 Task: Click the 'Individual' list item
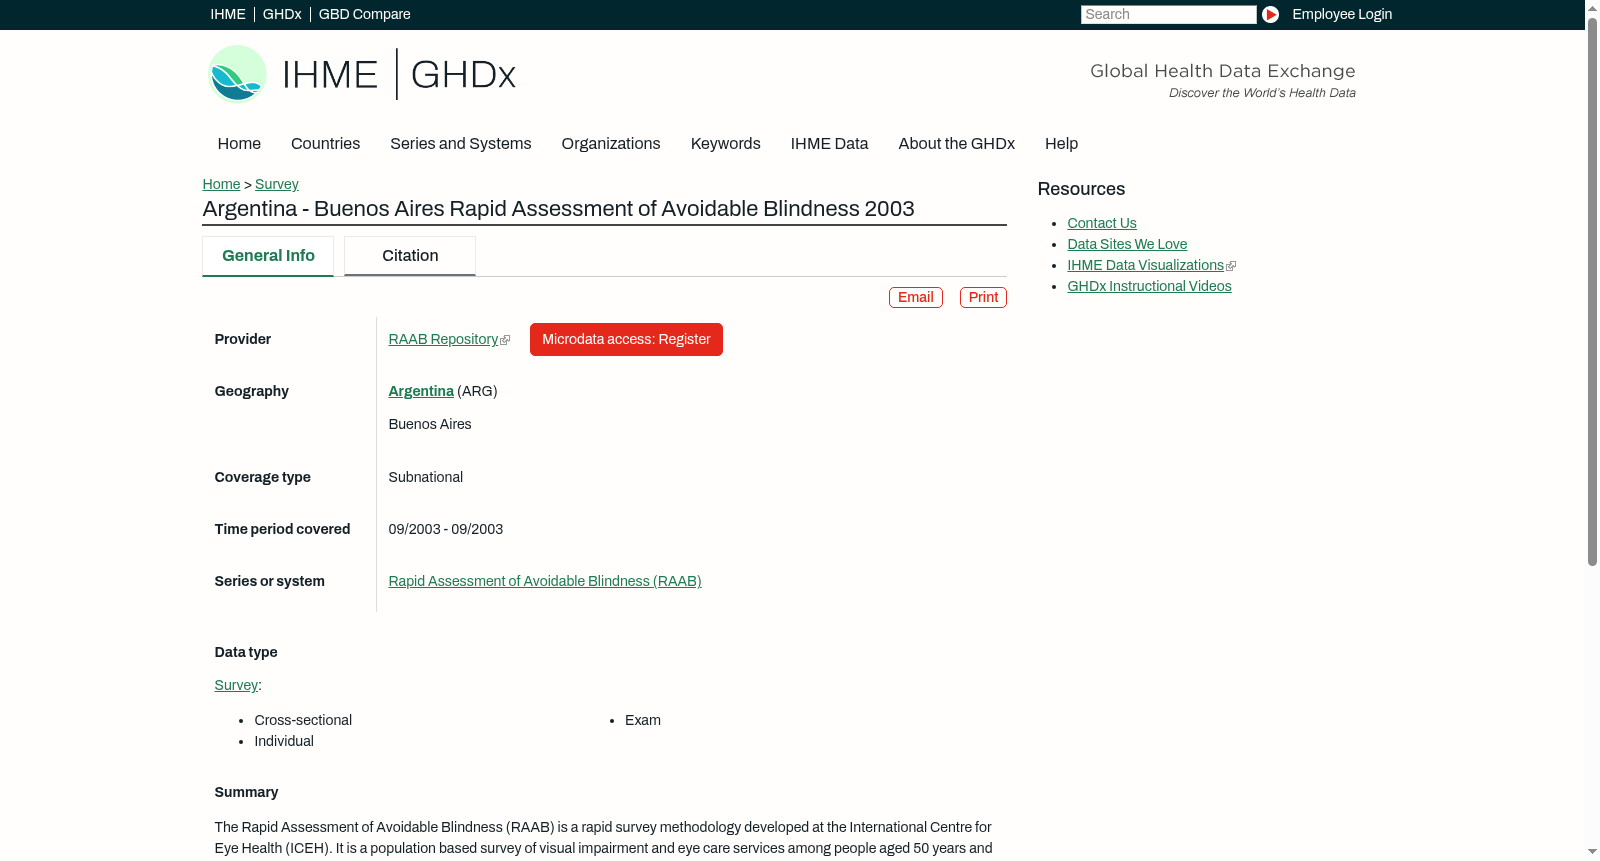pos(284,741)
